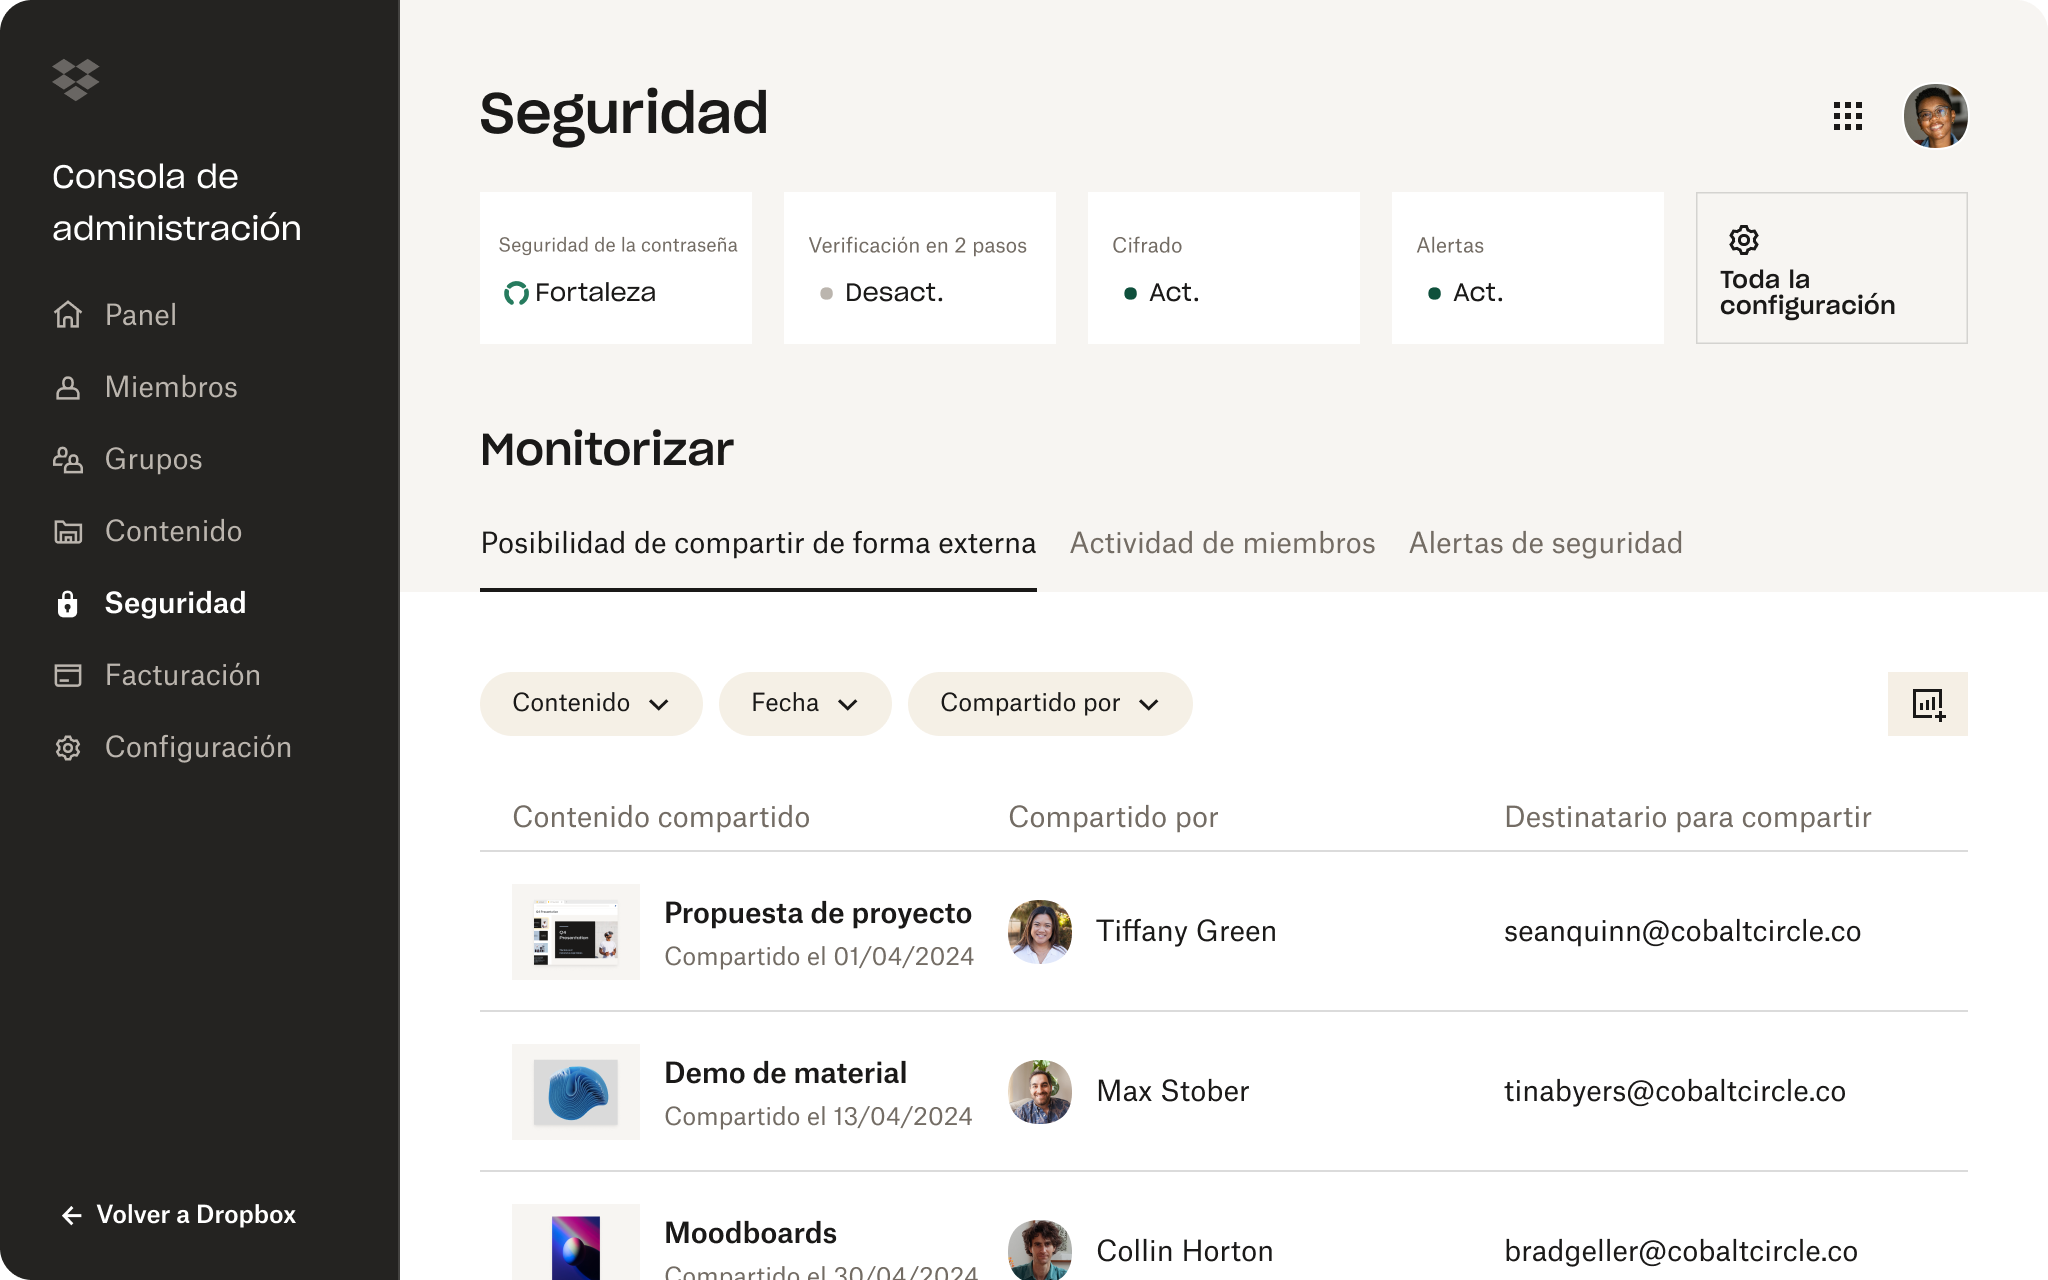Click the Miembros person icon
2048x1280 pixels.
[x=68, y=387]
